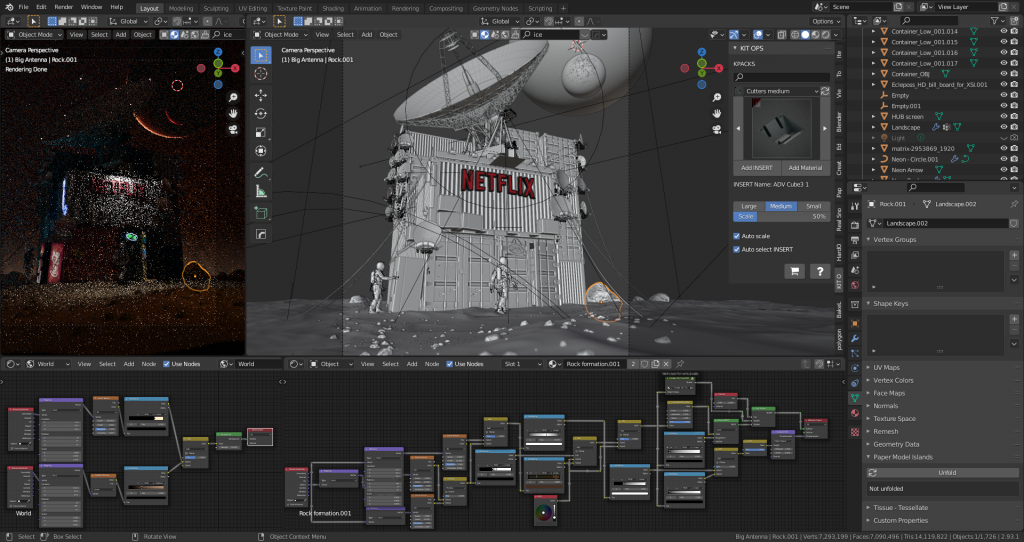Image resolution: width=1024 pixels, height=542 pixels.
Task: Toggle render visibility of Empty.001
Action: point(1014,106)
